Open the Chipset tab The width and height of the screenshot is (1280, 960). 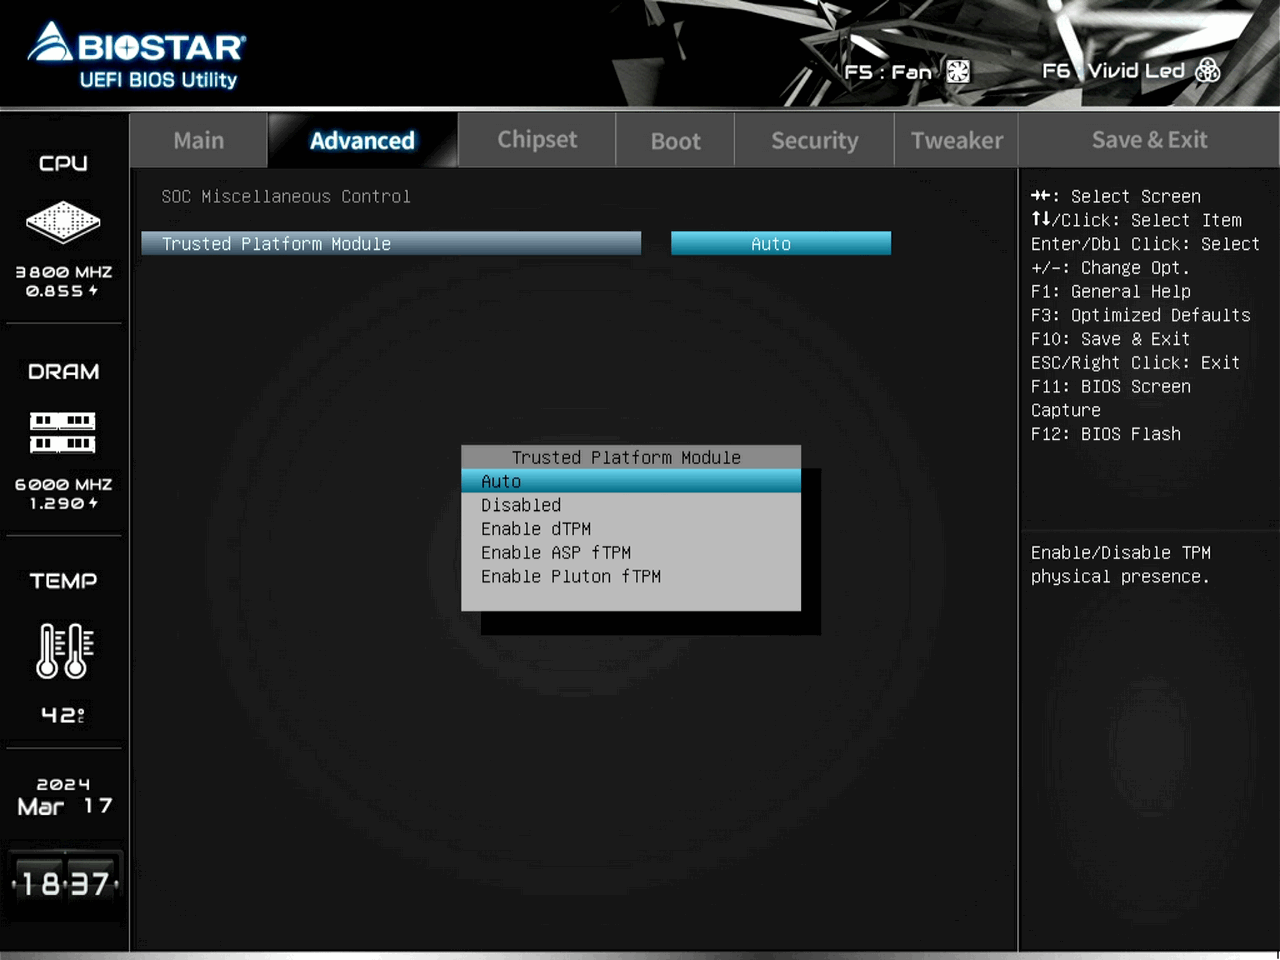[x=537, y=140]
